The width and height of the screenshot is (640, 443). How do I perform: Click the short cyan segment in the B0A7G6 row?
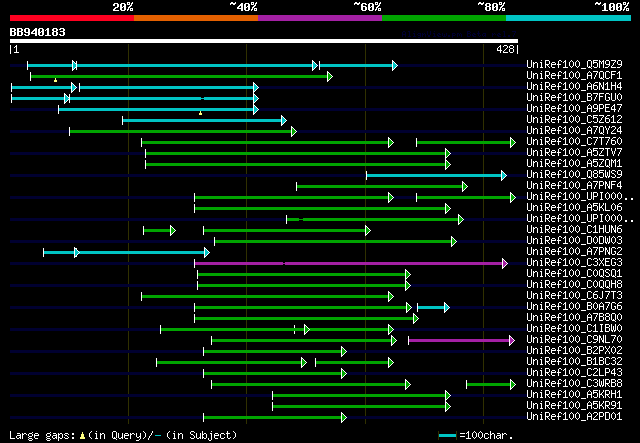(433, 307)
